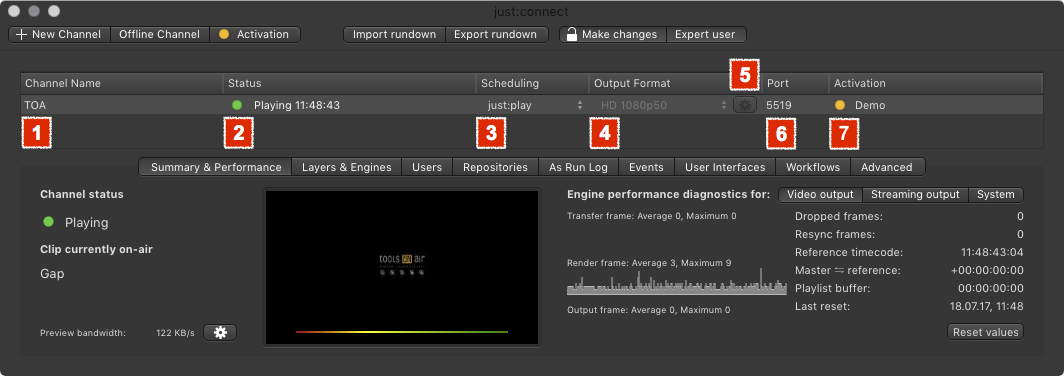Screen dimensions: 1064x376
Task: Open the Events tab
Action: point(646,167)
